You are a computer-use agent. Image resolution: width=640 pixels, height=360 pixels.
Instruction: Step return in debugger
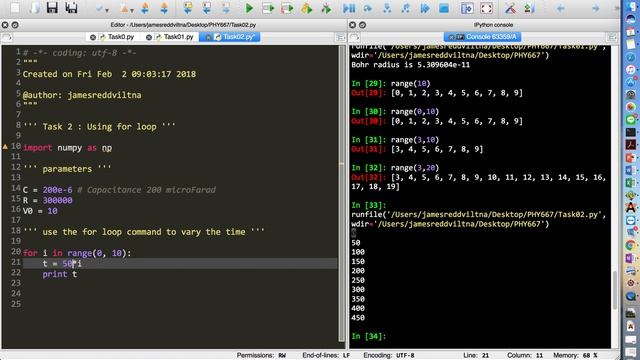click(406, 8)
